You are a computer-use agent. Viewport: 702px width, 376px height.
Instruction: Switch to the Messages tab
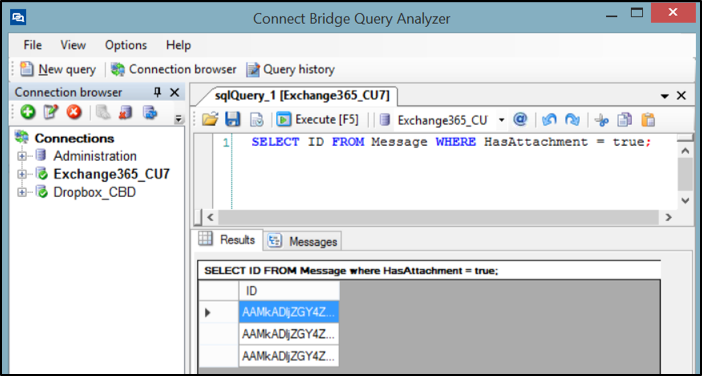click(x=303, y=241)
